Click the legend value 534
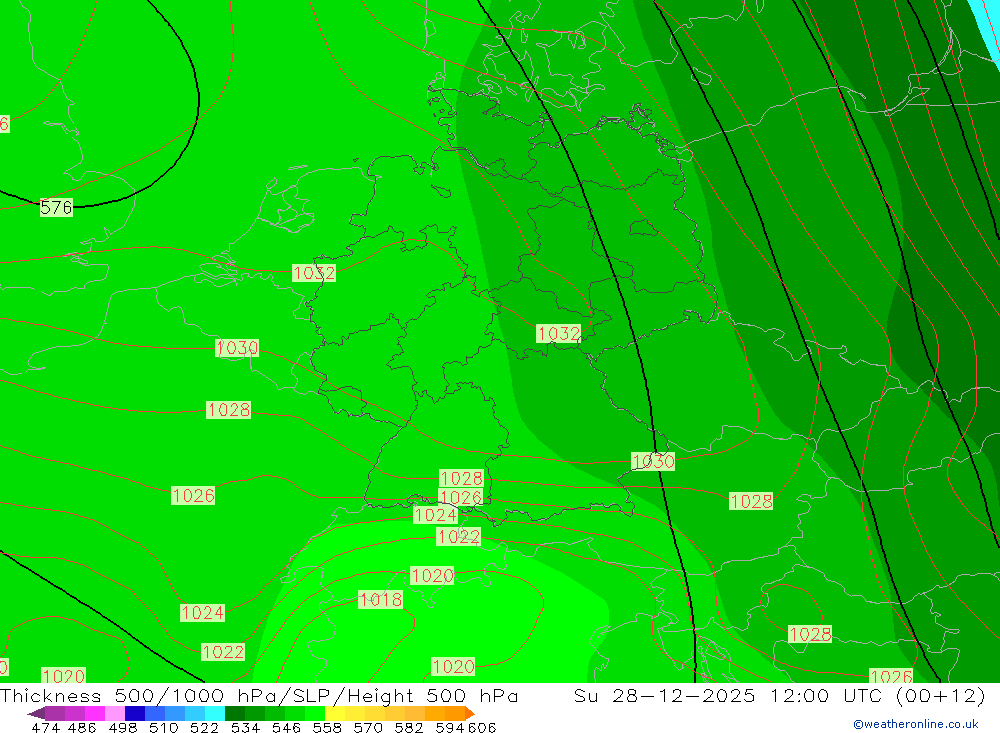Screen dimensions: 1000x733 (246, 727)
